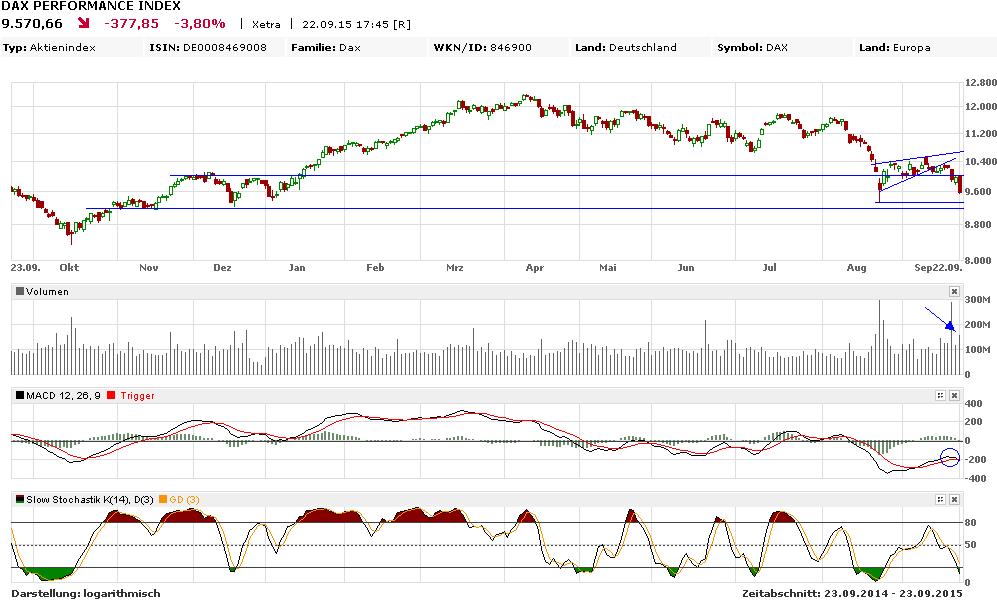Screen dimensions: 997x601
Task: Open settings icon of MACD panel
Action: 940,396
